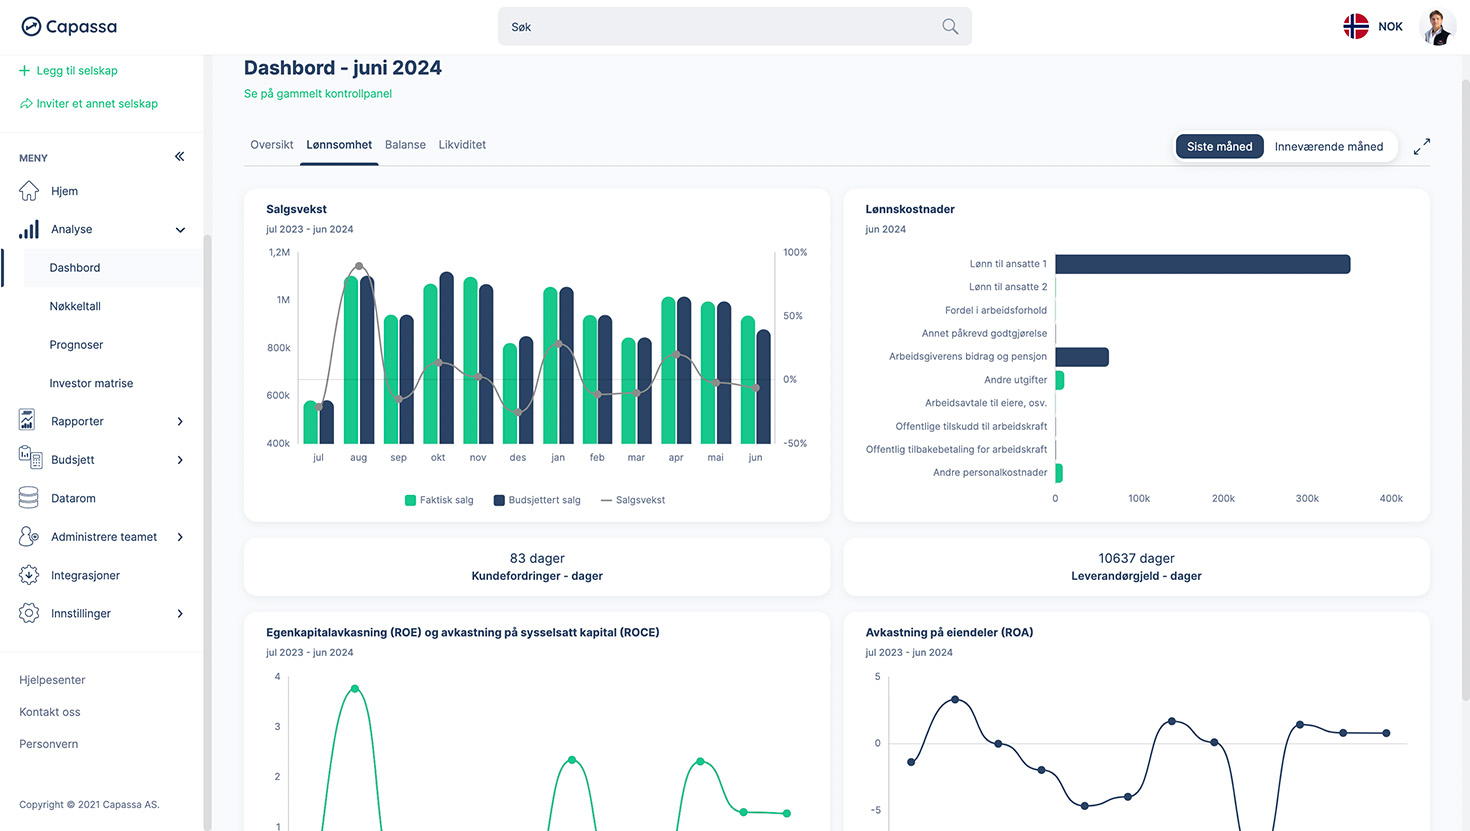Open the Balanse tab
Image resolution: width=1470 pixels, height=831 pixels.
click(x=405, y=145)
